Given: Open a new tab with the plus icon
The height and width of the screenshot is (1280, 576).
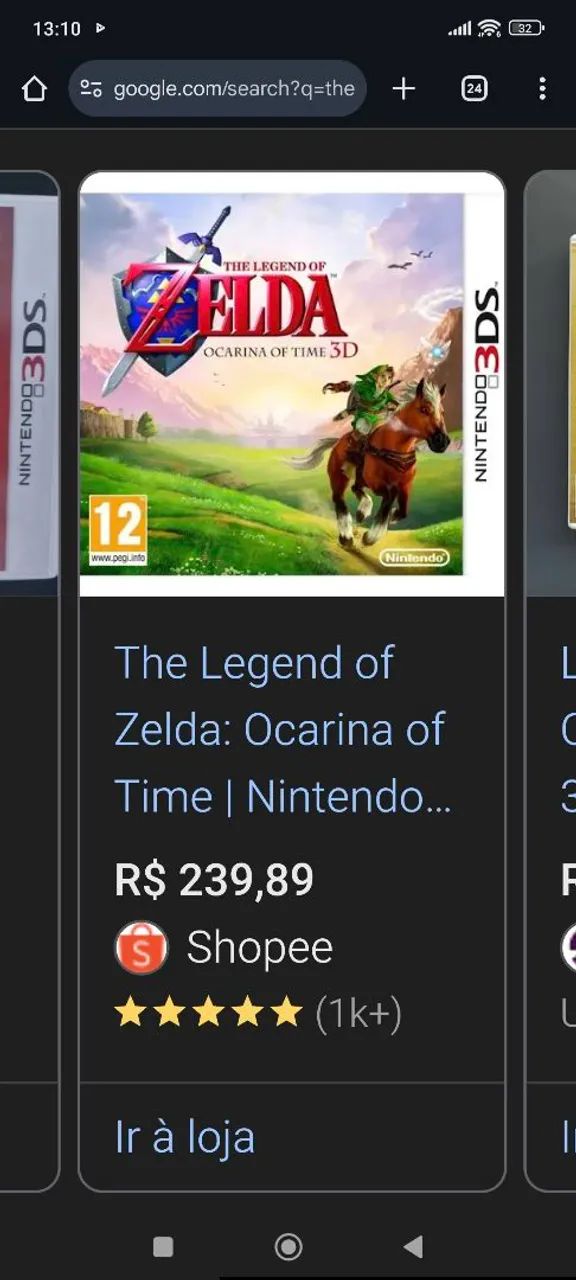Looking at the screenshot, I should [402, 88].
